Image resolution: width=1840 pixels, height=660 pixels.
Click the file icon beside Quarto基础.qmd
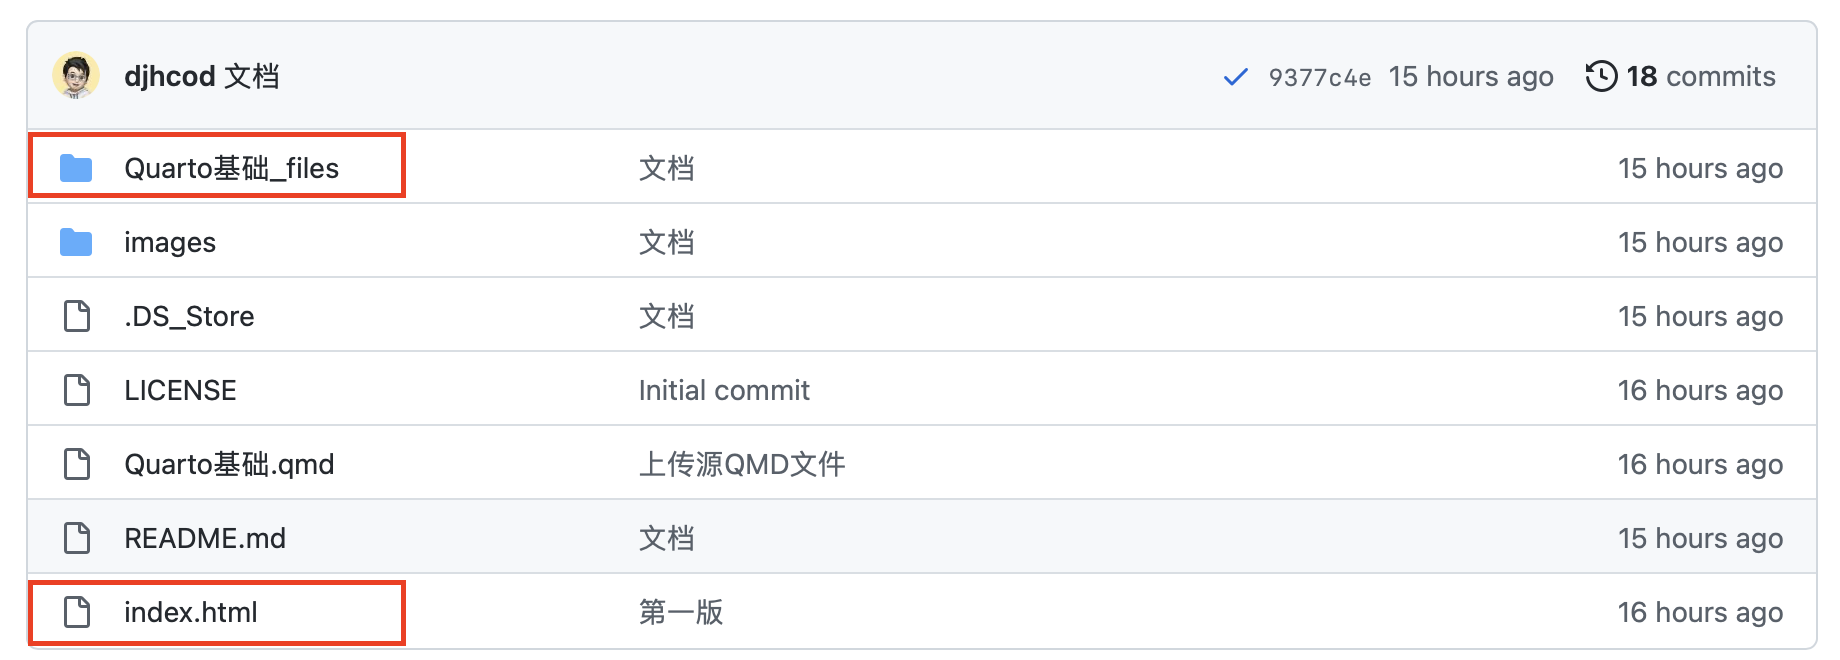(x=75, y=463)
